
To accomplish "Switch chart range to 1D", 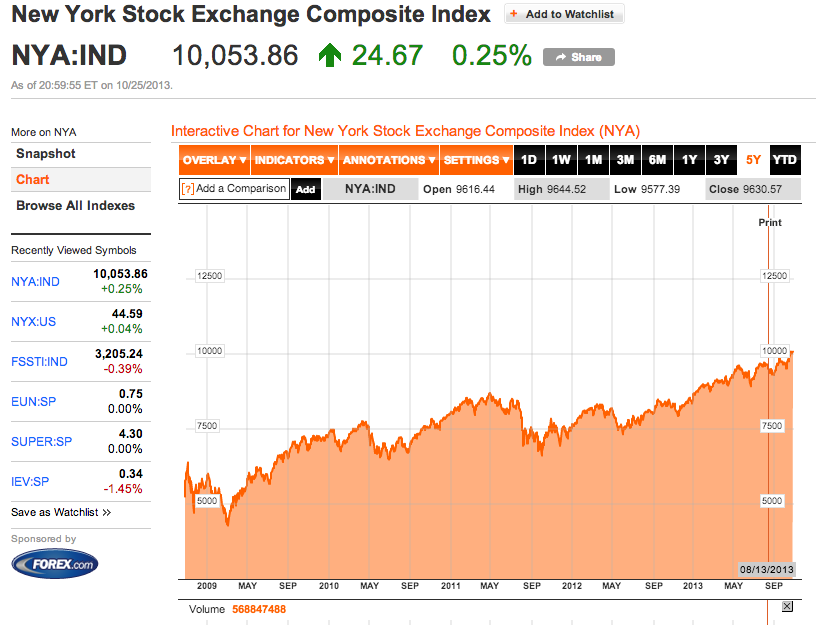I will pos(527,159).
